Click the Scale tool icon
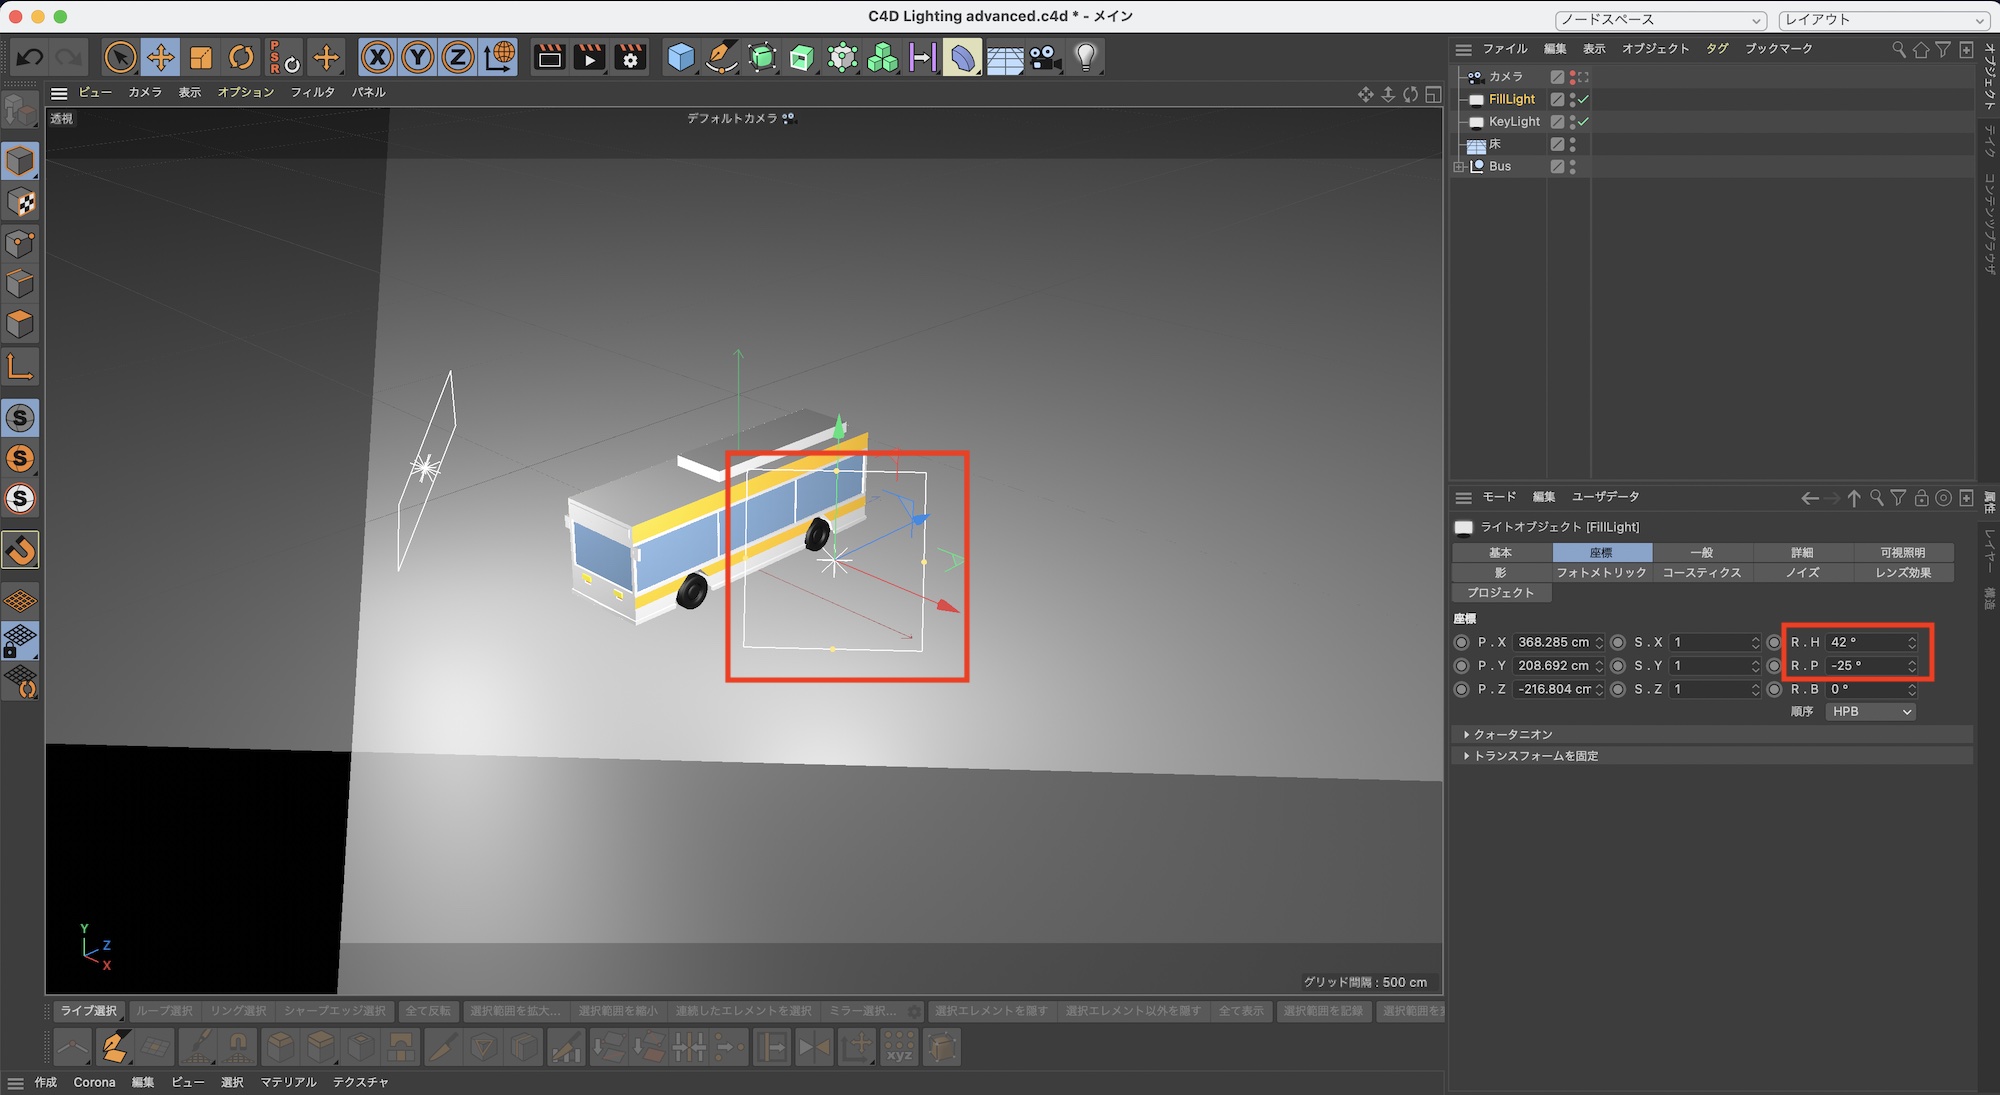The width and height of the screenshot is (2000, 1095). pyautogui.click(x=201, y=57)
